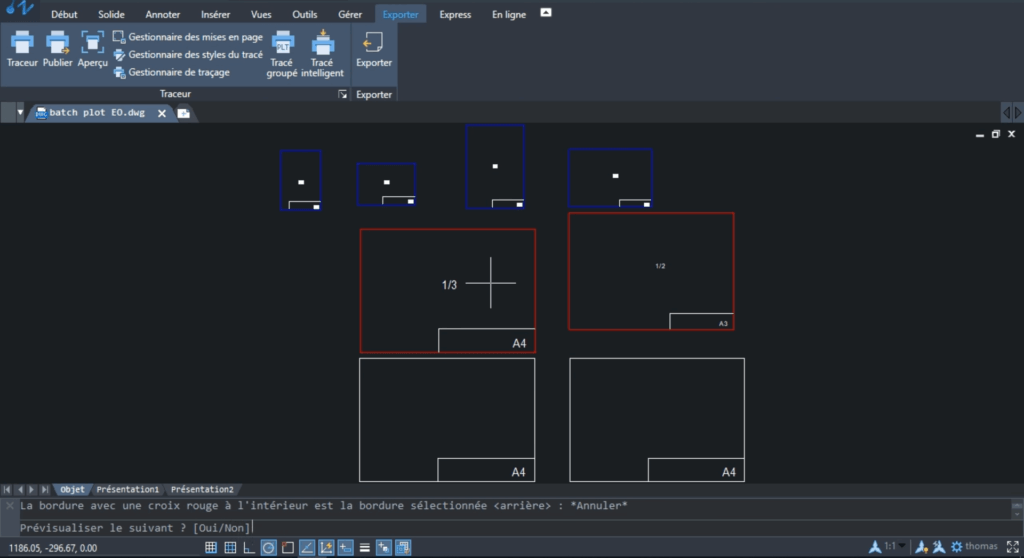Open the Insérer ribbon tab
Image resolution: width=1024 pixels, height=558 pixels.
point(216,14)
